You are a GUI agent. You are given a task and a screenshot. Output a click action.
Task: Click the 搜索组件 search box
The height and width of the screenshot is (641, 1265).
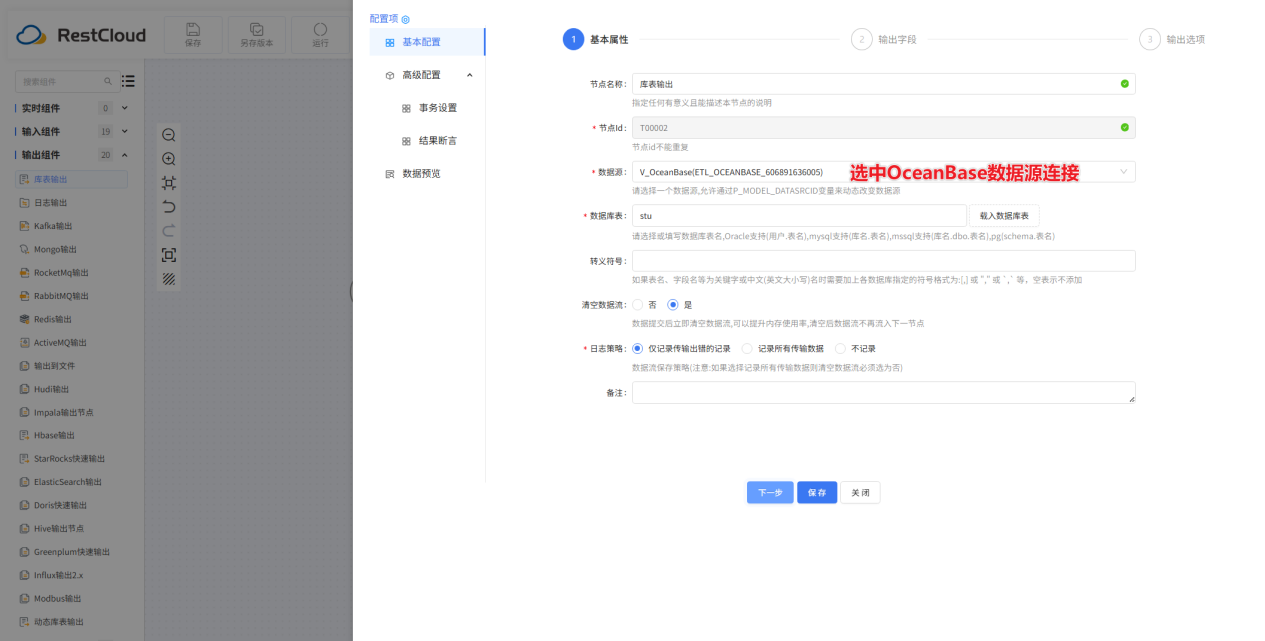66,81
